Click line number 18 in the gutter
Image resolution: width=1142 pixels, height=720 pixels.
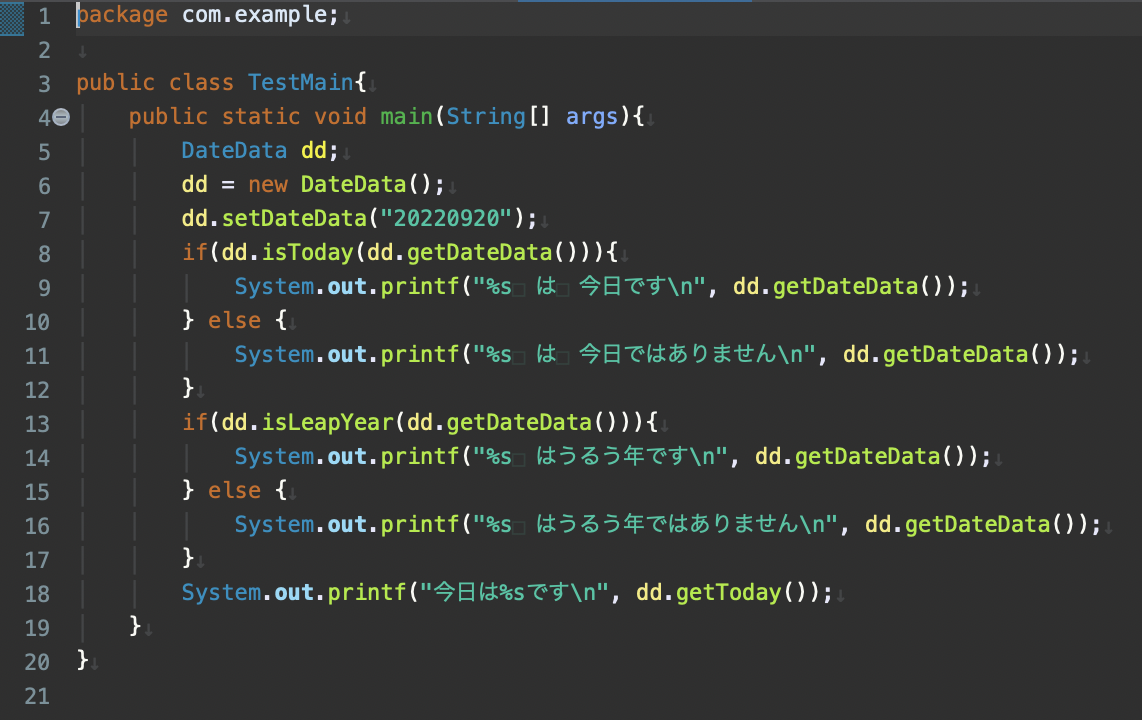click(x=37, y=594)
